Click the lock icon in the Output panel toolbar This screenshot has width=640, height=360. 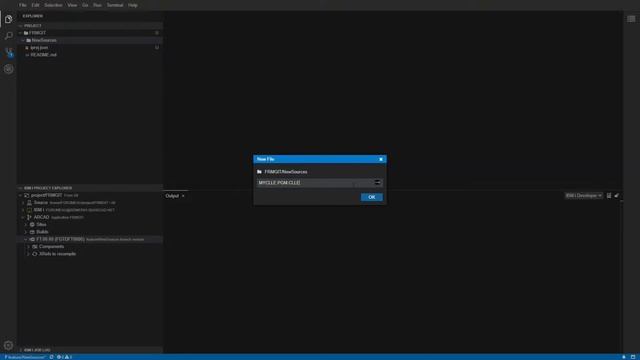609,196
